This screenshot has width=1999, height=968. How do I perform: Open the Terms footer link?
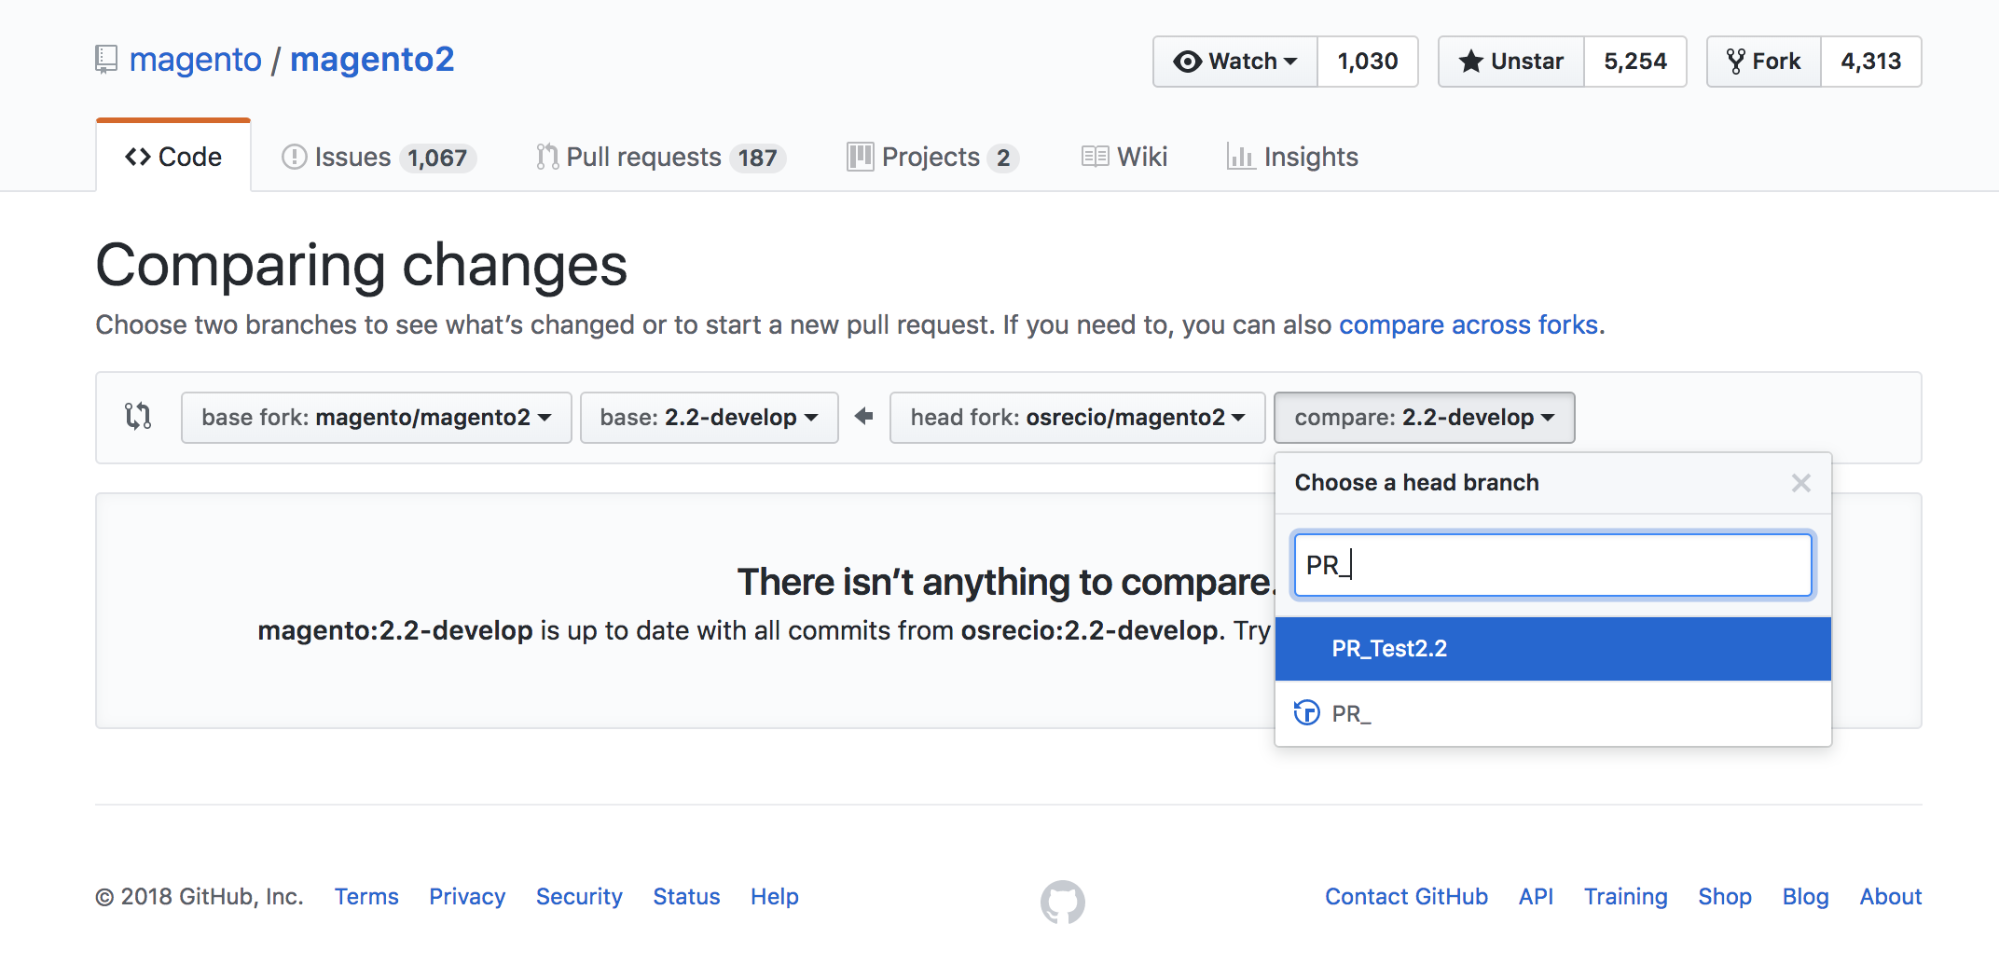[x=366, y=897]
